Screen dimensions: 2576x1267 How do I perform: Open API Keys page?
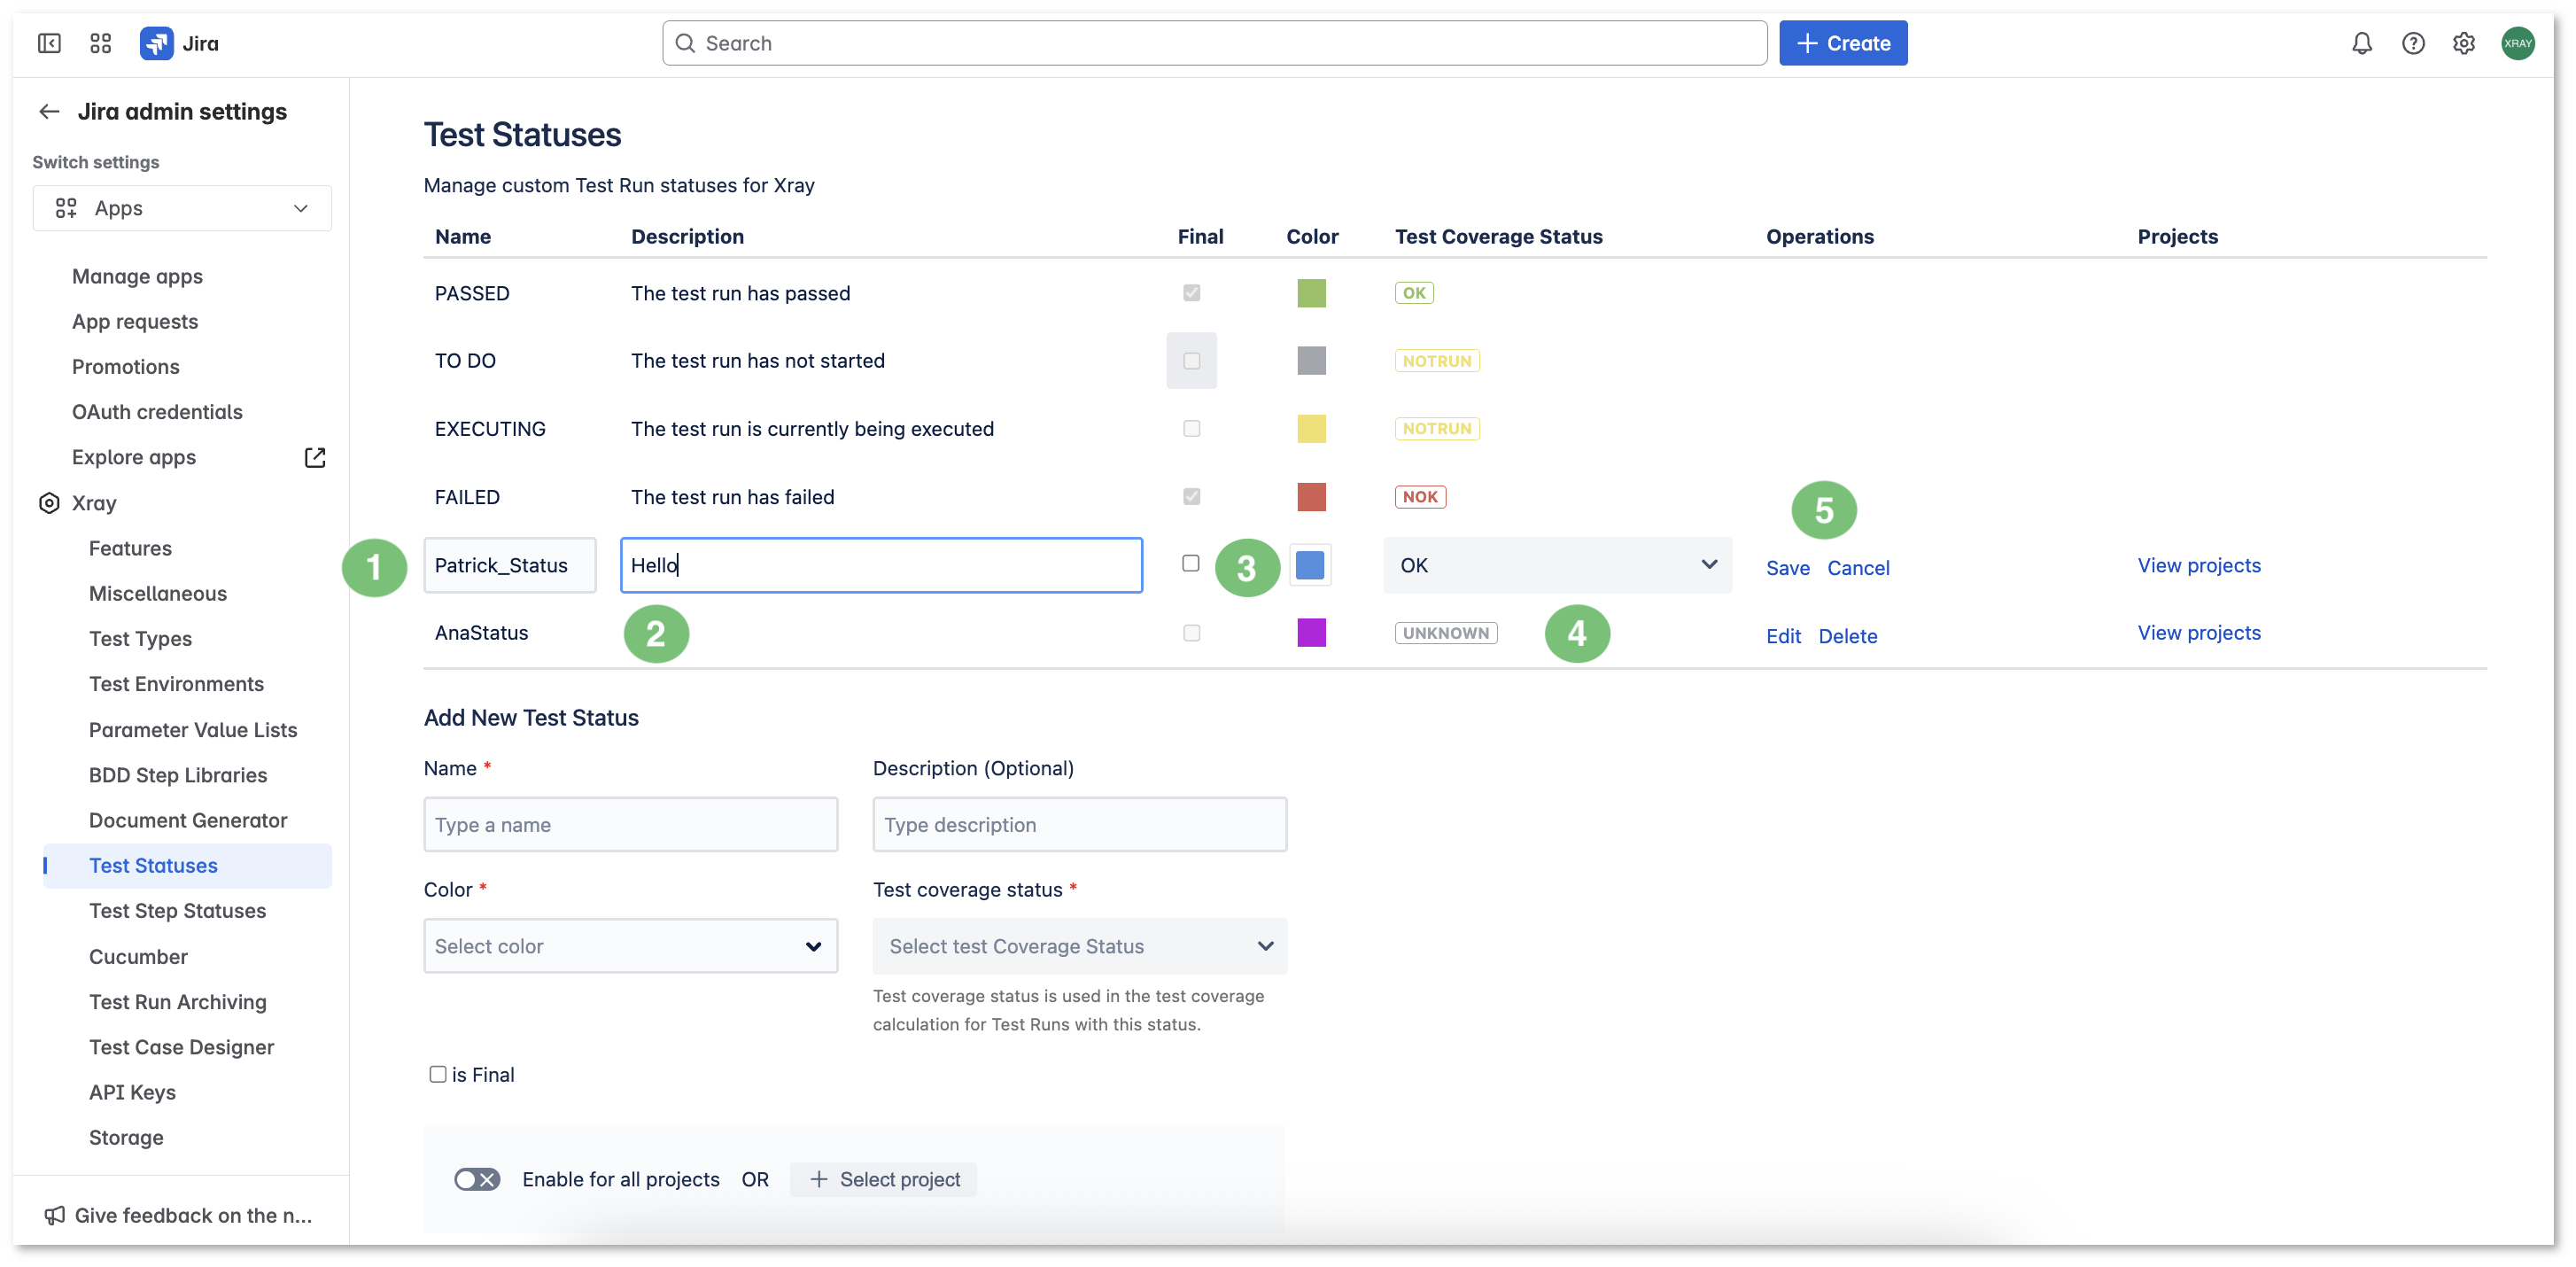(x=132, y=1092)
